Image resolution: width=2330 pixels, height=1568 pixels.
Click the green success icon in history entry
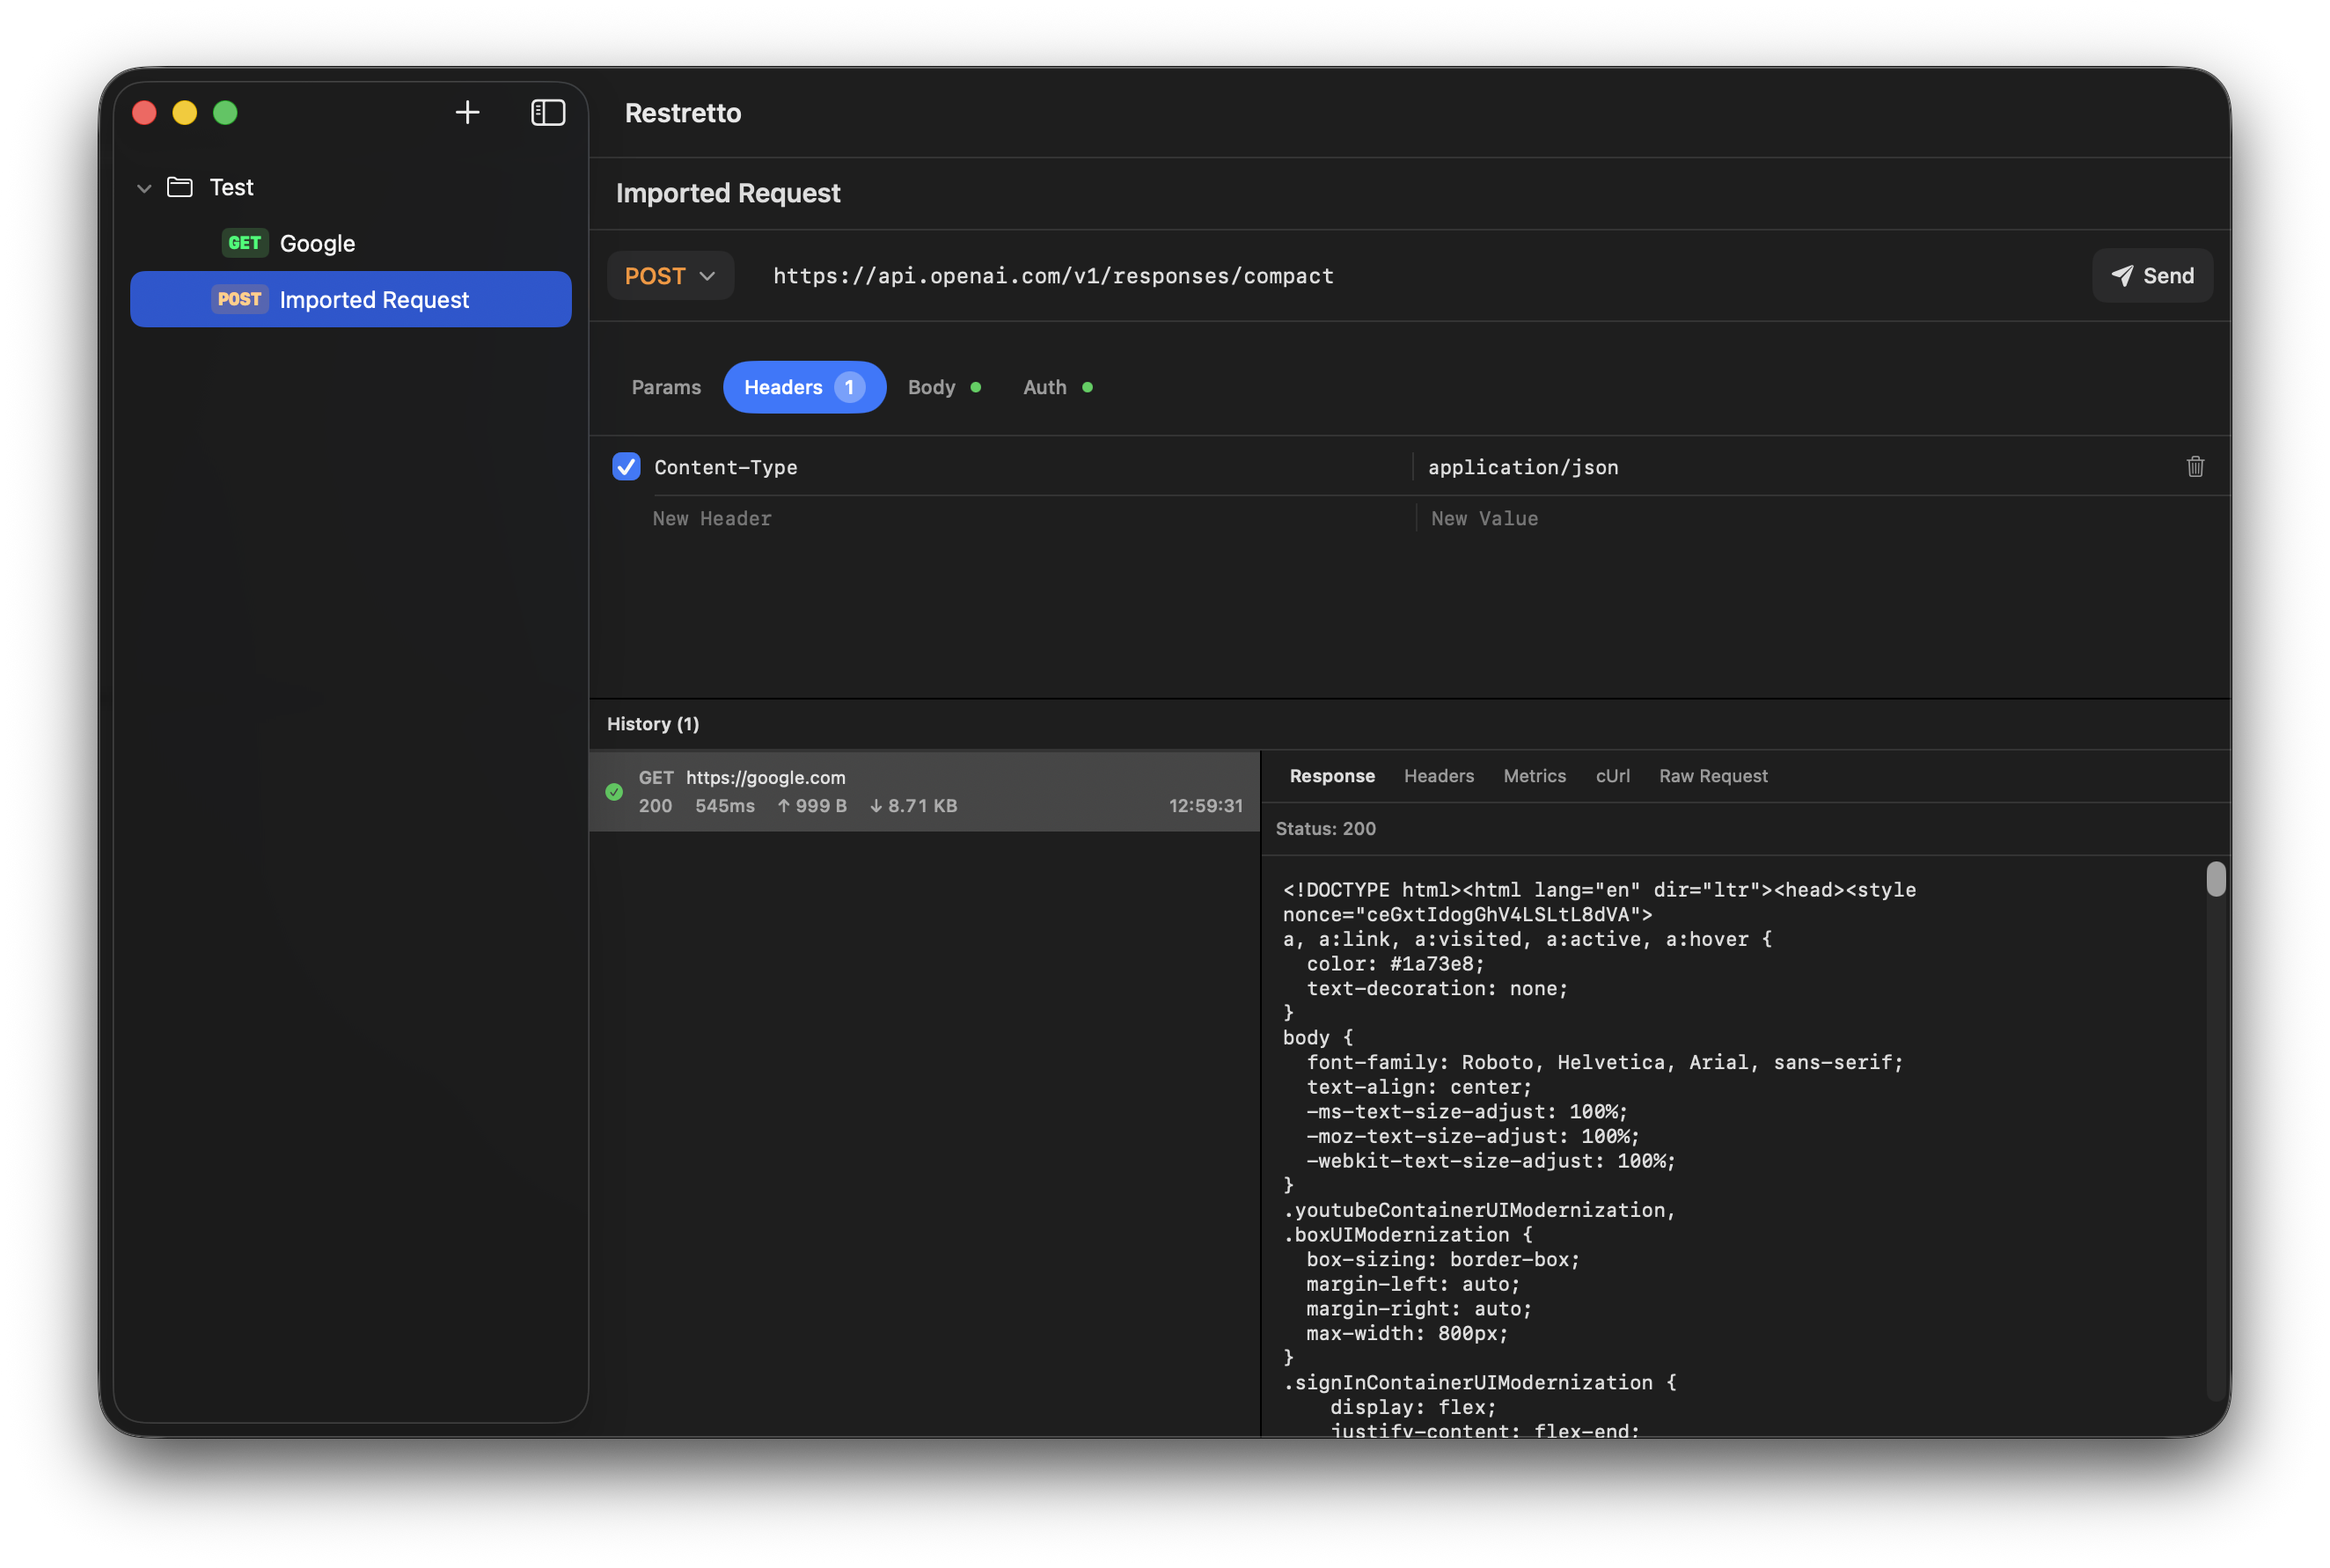point(614,791)
